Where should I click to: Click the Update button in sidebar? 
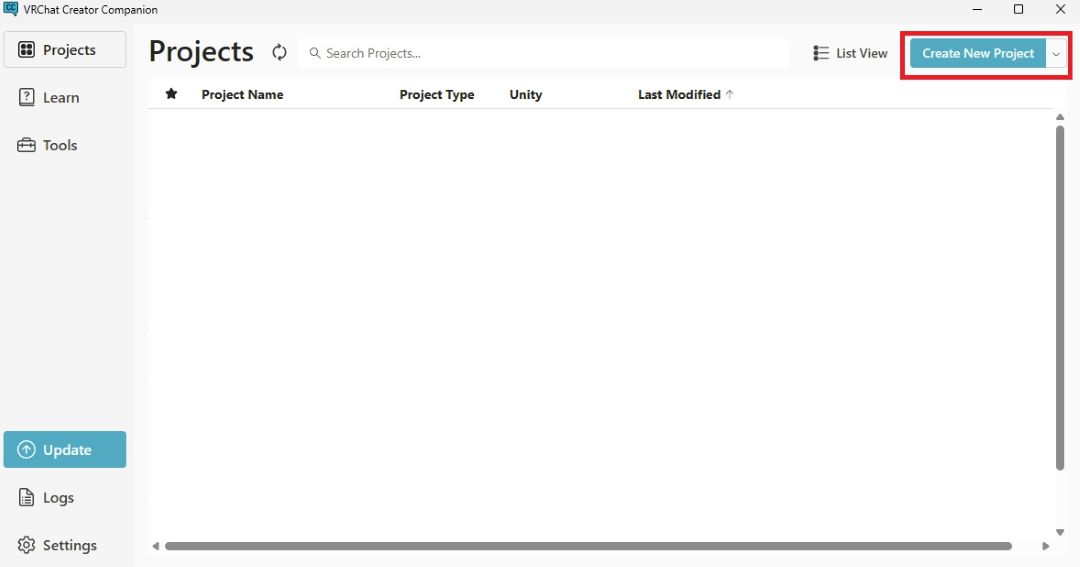[x=65, y=450]
